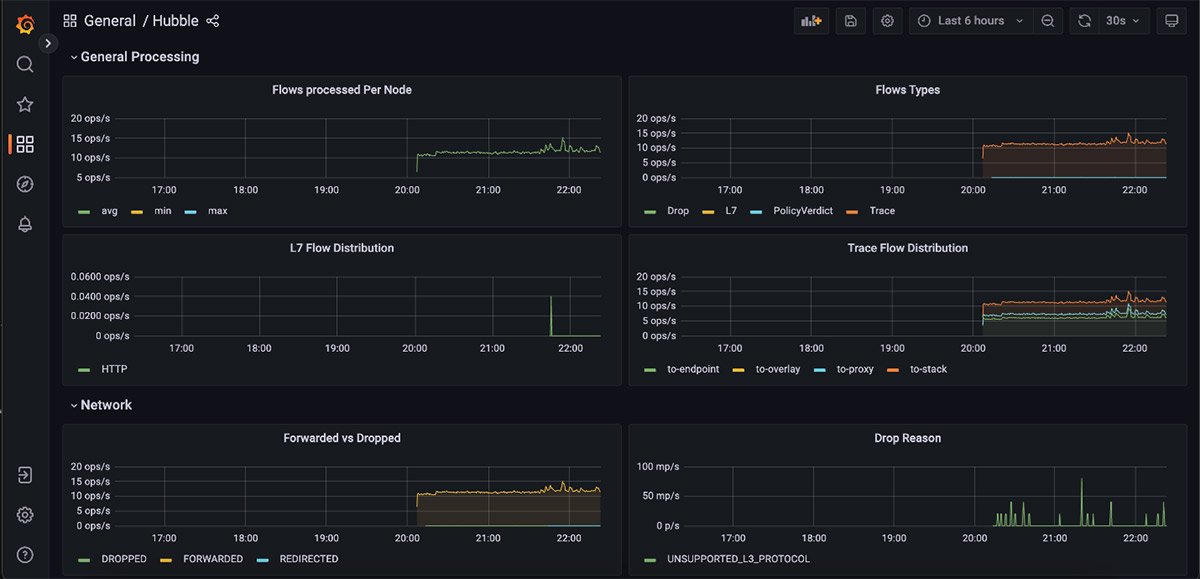This screenshot has width=1200, height=579.
Task: Open the Explore compass icon
Action: coord(25,184)
